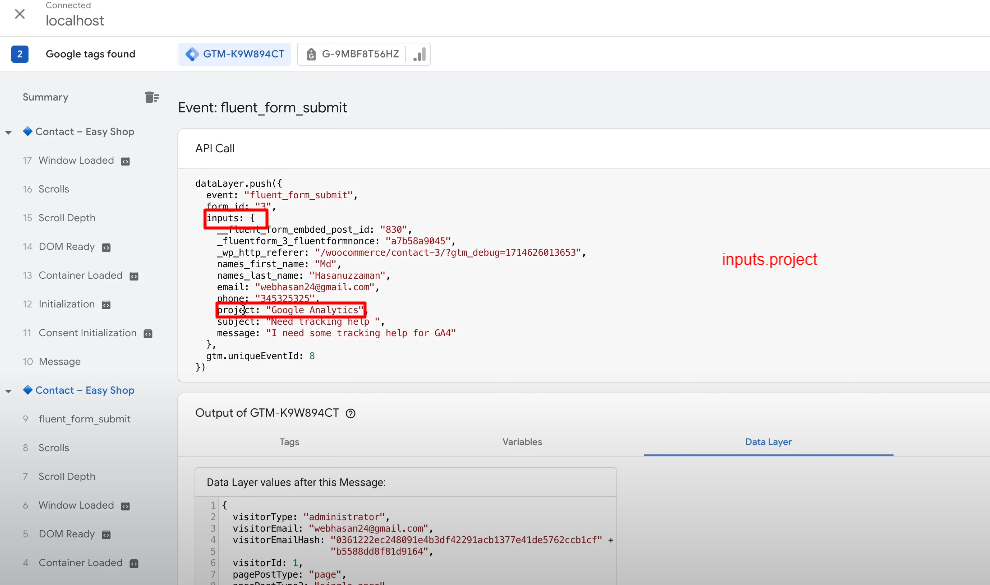The image size is (990, 585).
Task: Open the Summary view
Action: 46,97
